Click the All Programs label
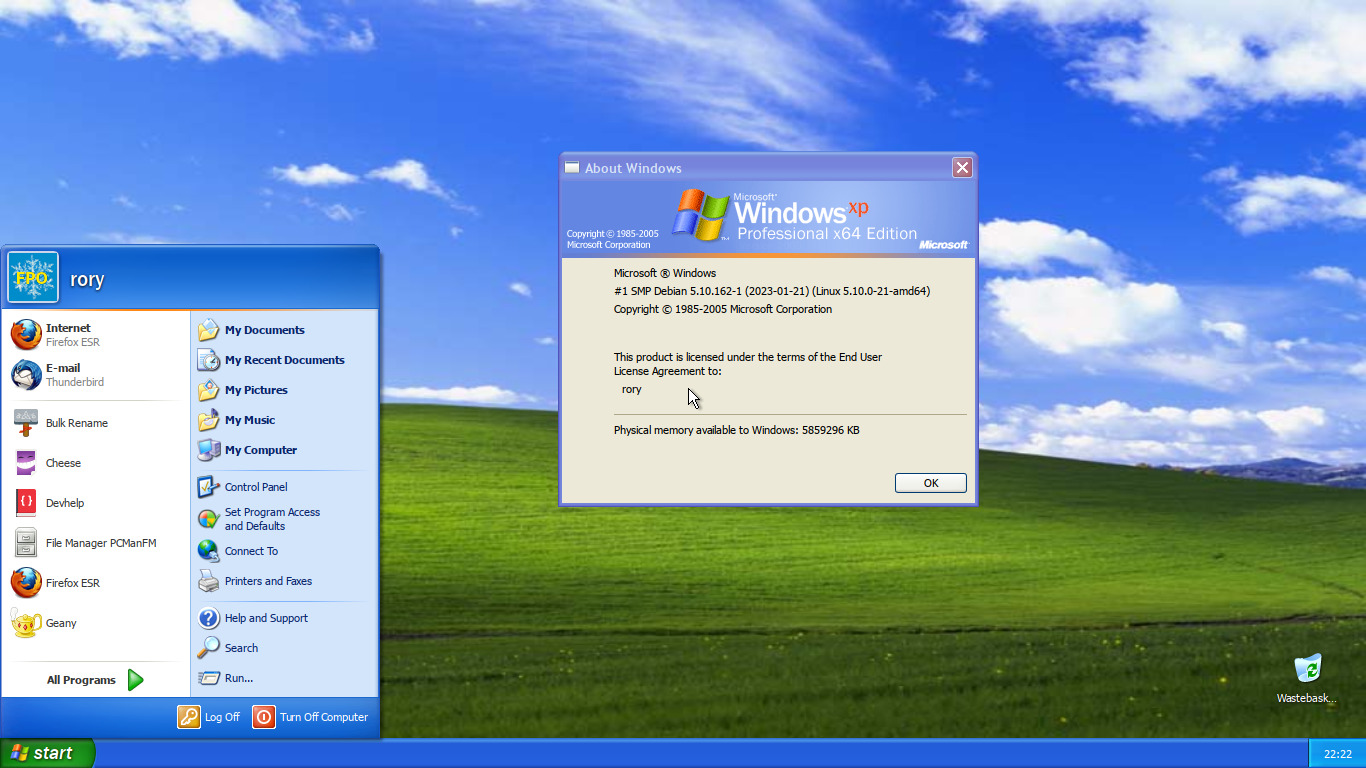 point(81,680)
